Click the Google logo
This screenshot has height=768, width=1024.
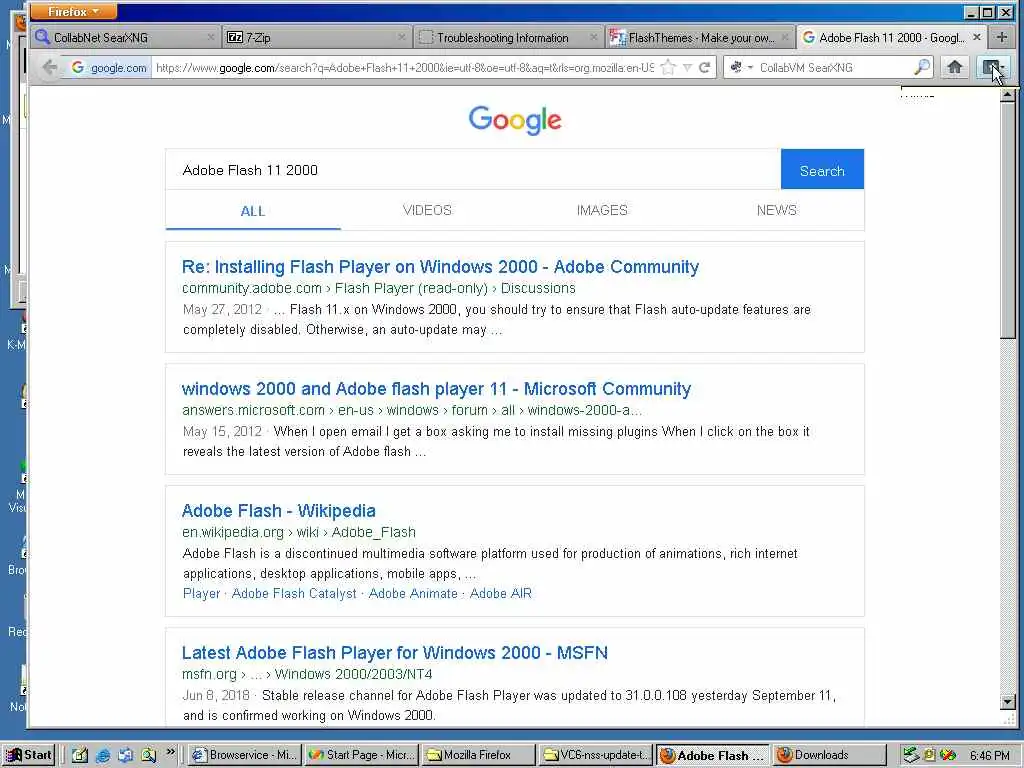point(515,120)
